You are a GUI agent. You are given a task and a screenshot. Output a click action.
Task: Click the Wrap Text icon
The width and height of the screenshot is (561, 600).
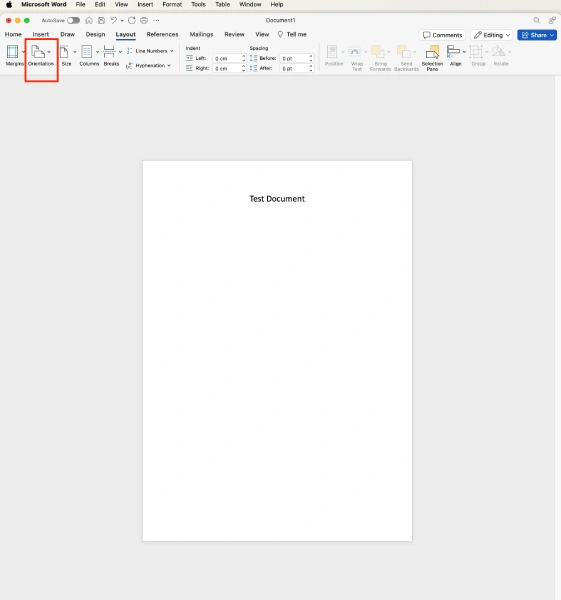pos(355,52)
